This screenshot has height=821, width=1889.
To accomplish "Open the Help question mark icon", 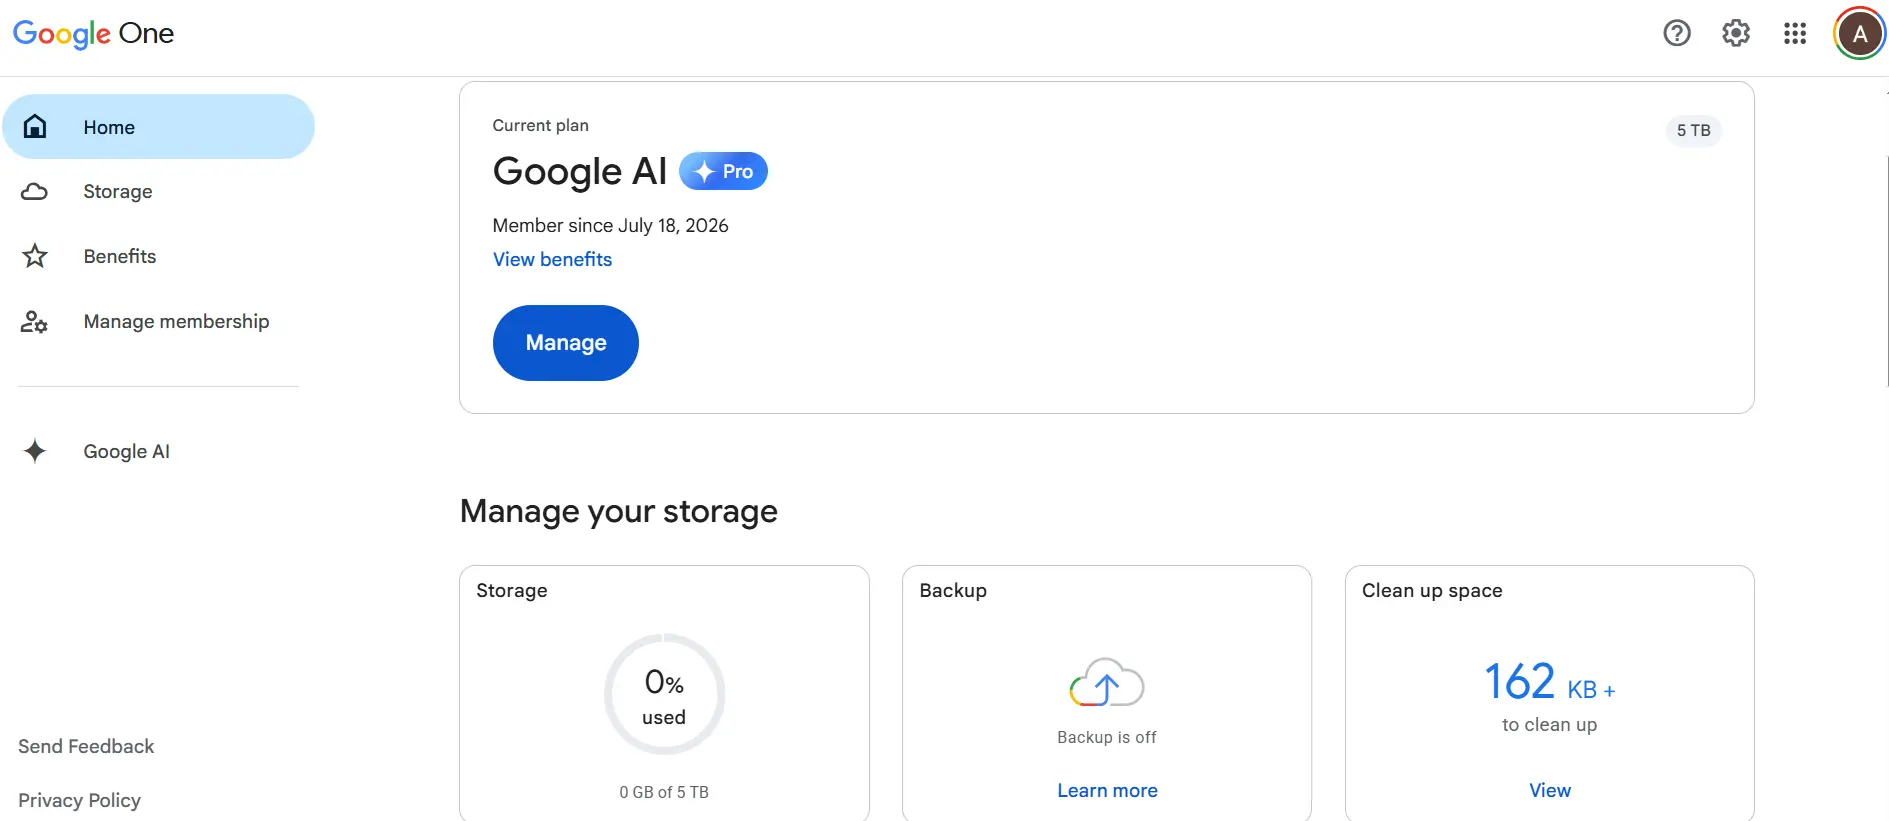I will point(1677,33).
